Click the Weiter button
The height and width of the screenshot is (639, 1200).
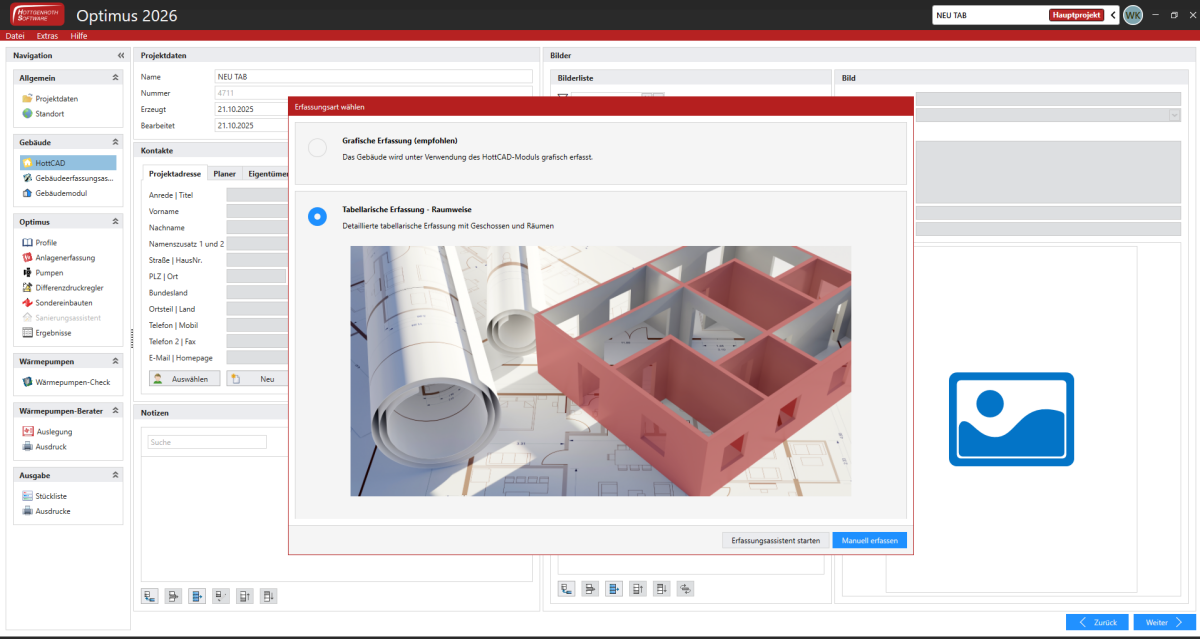pos(1163,622)
